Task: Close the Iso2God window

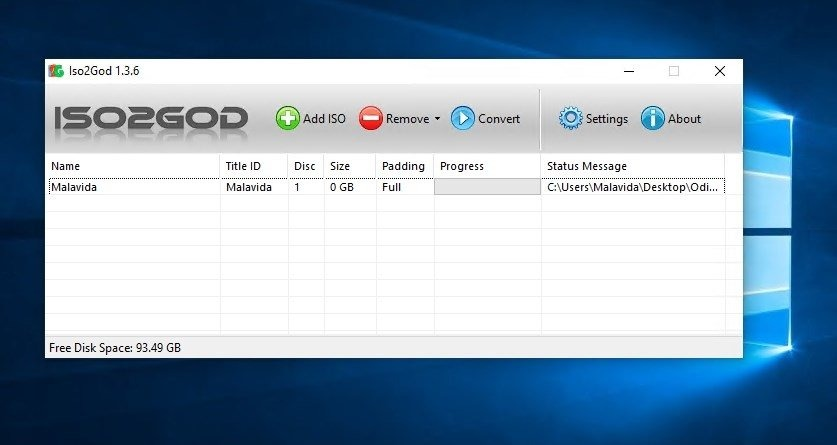Action: pyautogui.click(x=720, y=71)
